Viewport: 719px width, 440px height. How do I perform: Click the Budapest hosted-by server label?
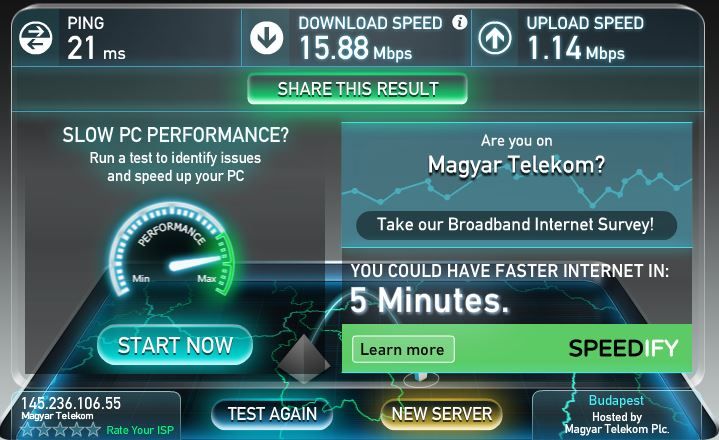[x=617, y=417]
